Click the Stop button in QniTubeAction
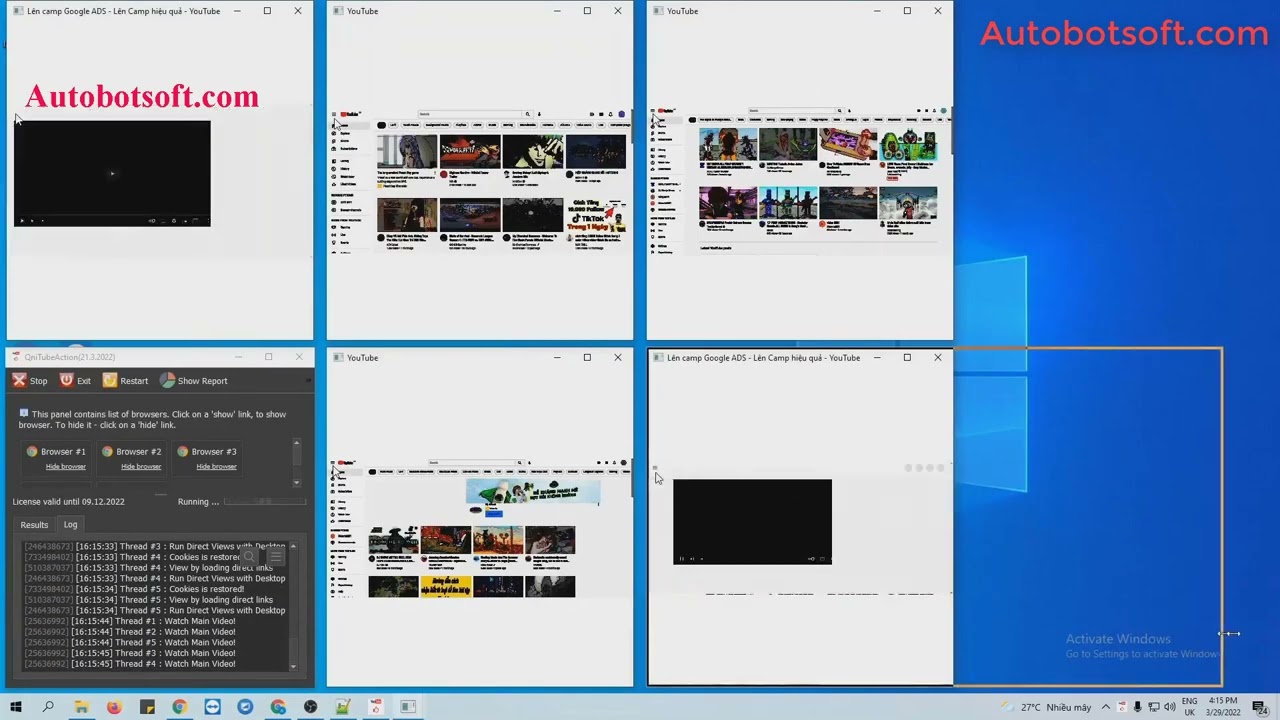 30,380
